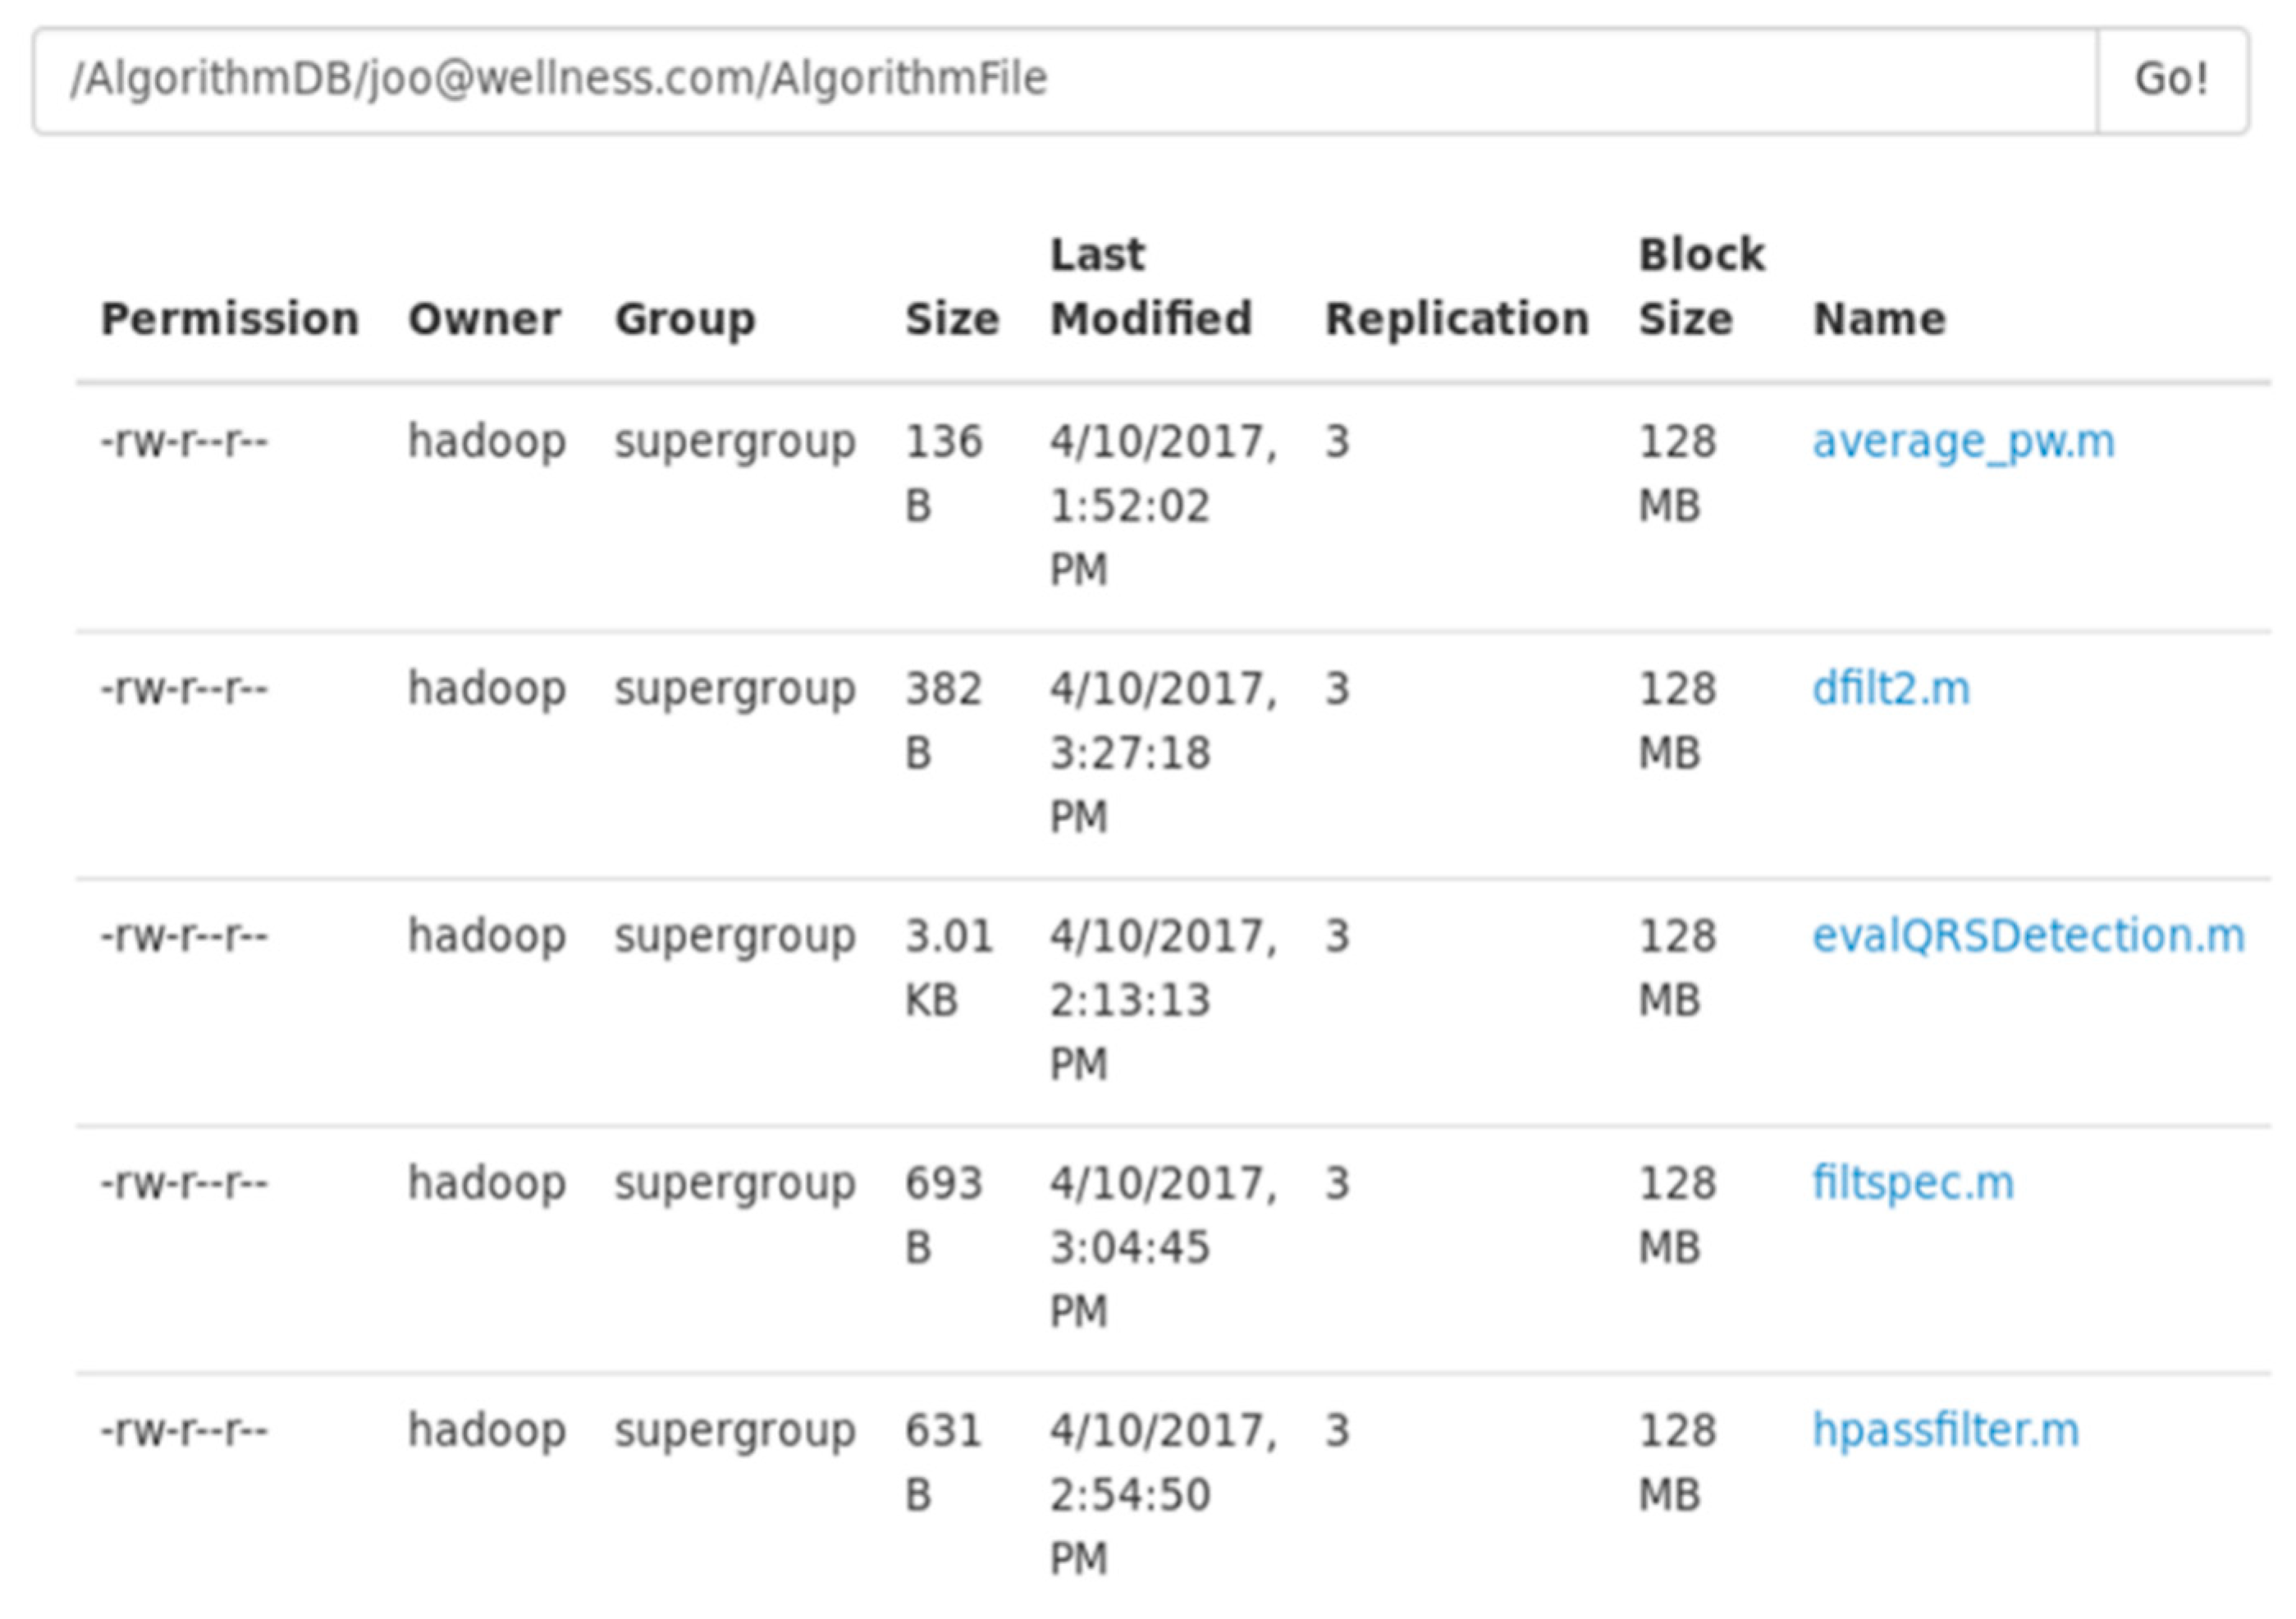Open the average_pw.m file link
The width and height of the screenshot is (2296, 1619).
pyautogui.click(x=1963, y=441)
